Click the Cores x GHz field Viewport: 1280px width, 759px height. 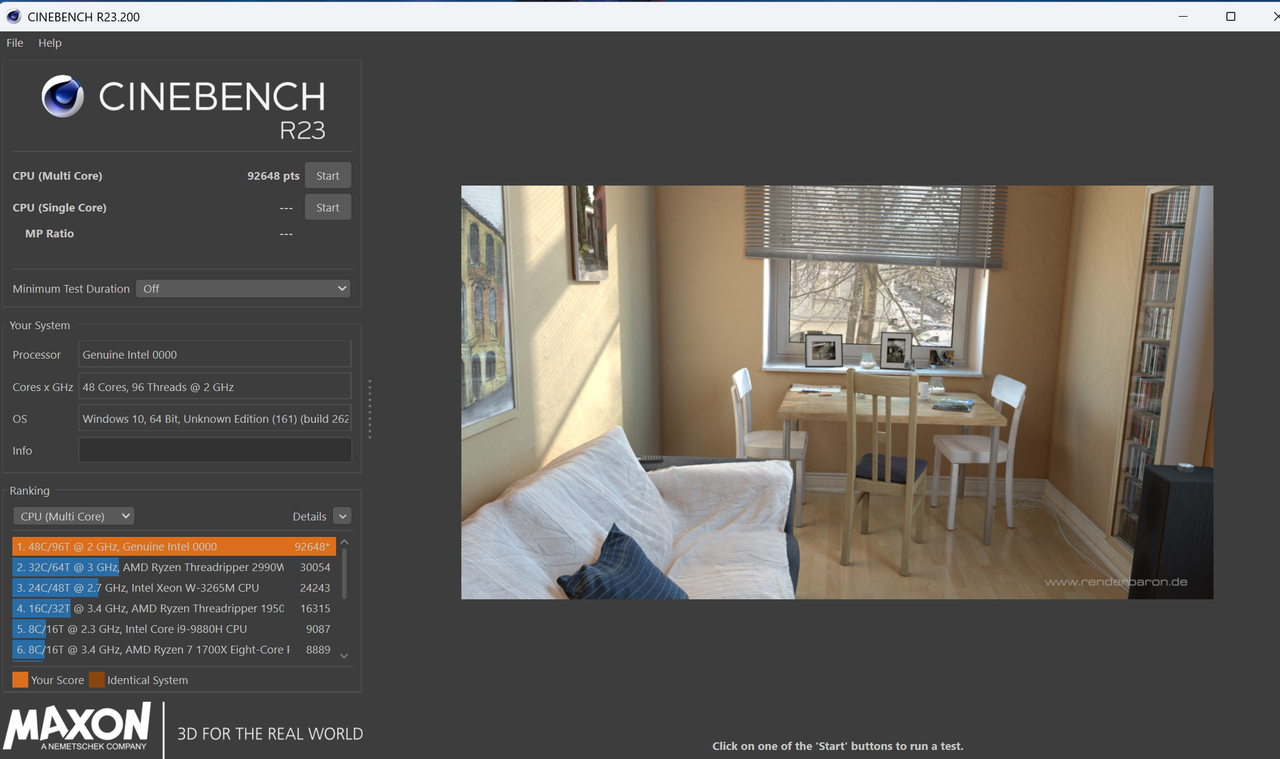[x=215, y=386]
